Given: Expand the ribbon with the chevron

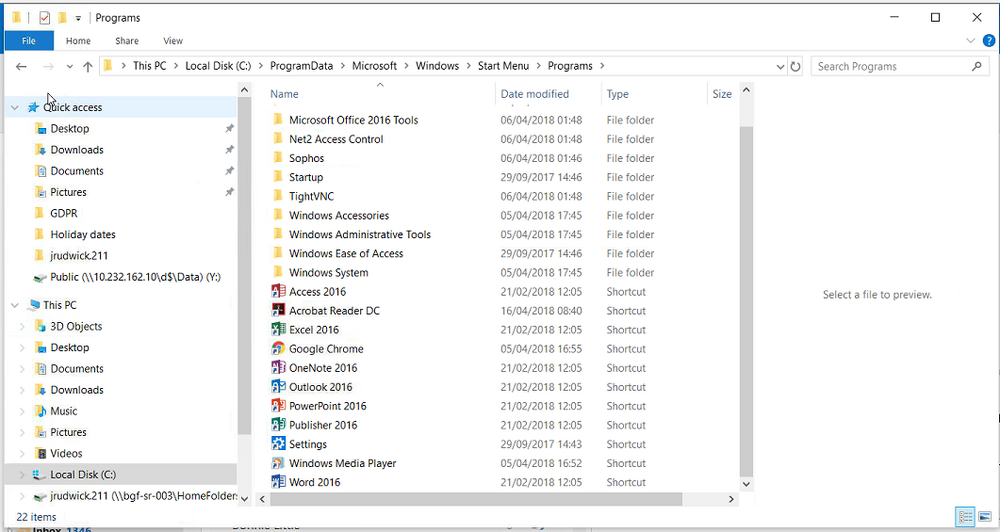Looking at the screenshot, I should pyautogui.click(x=971, y=41).
